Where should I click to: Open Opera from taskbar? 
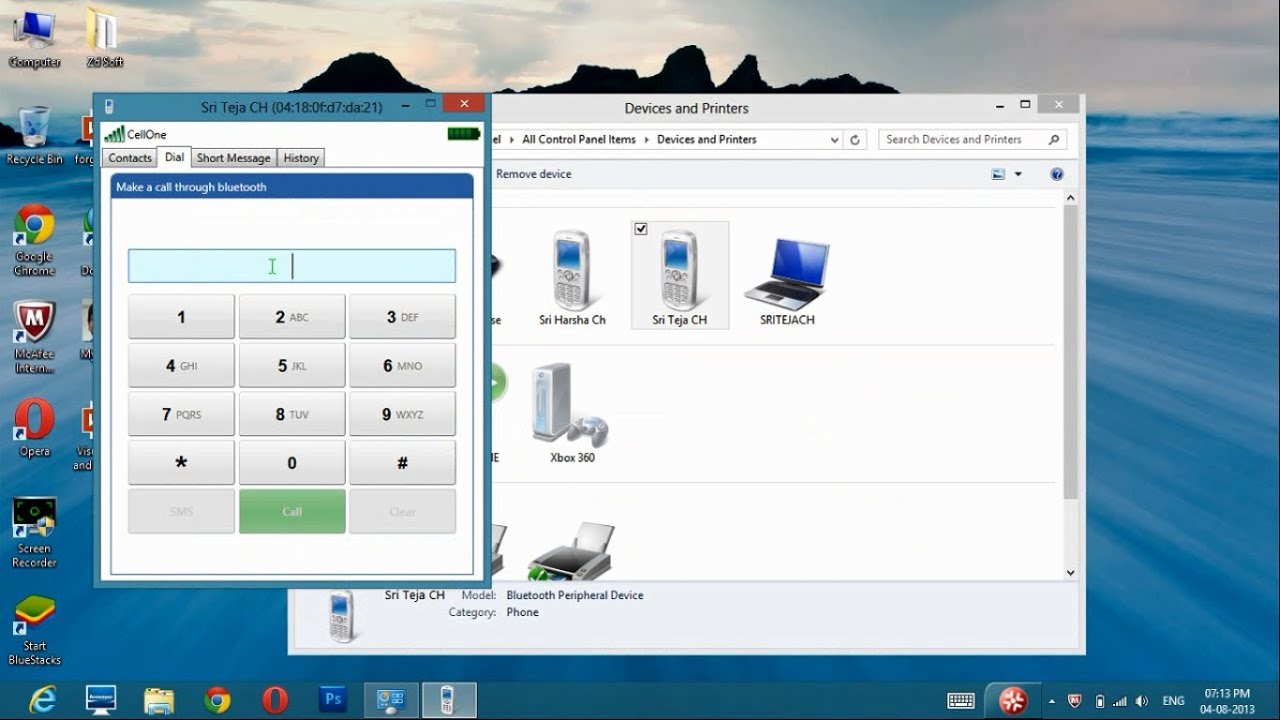[x=275, y=700]
